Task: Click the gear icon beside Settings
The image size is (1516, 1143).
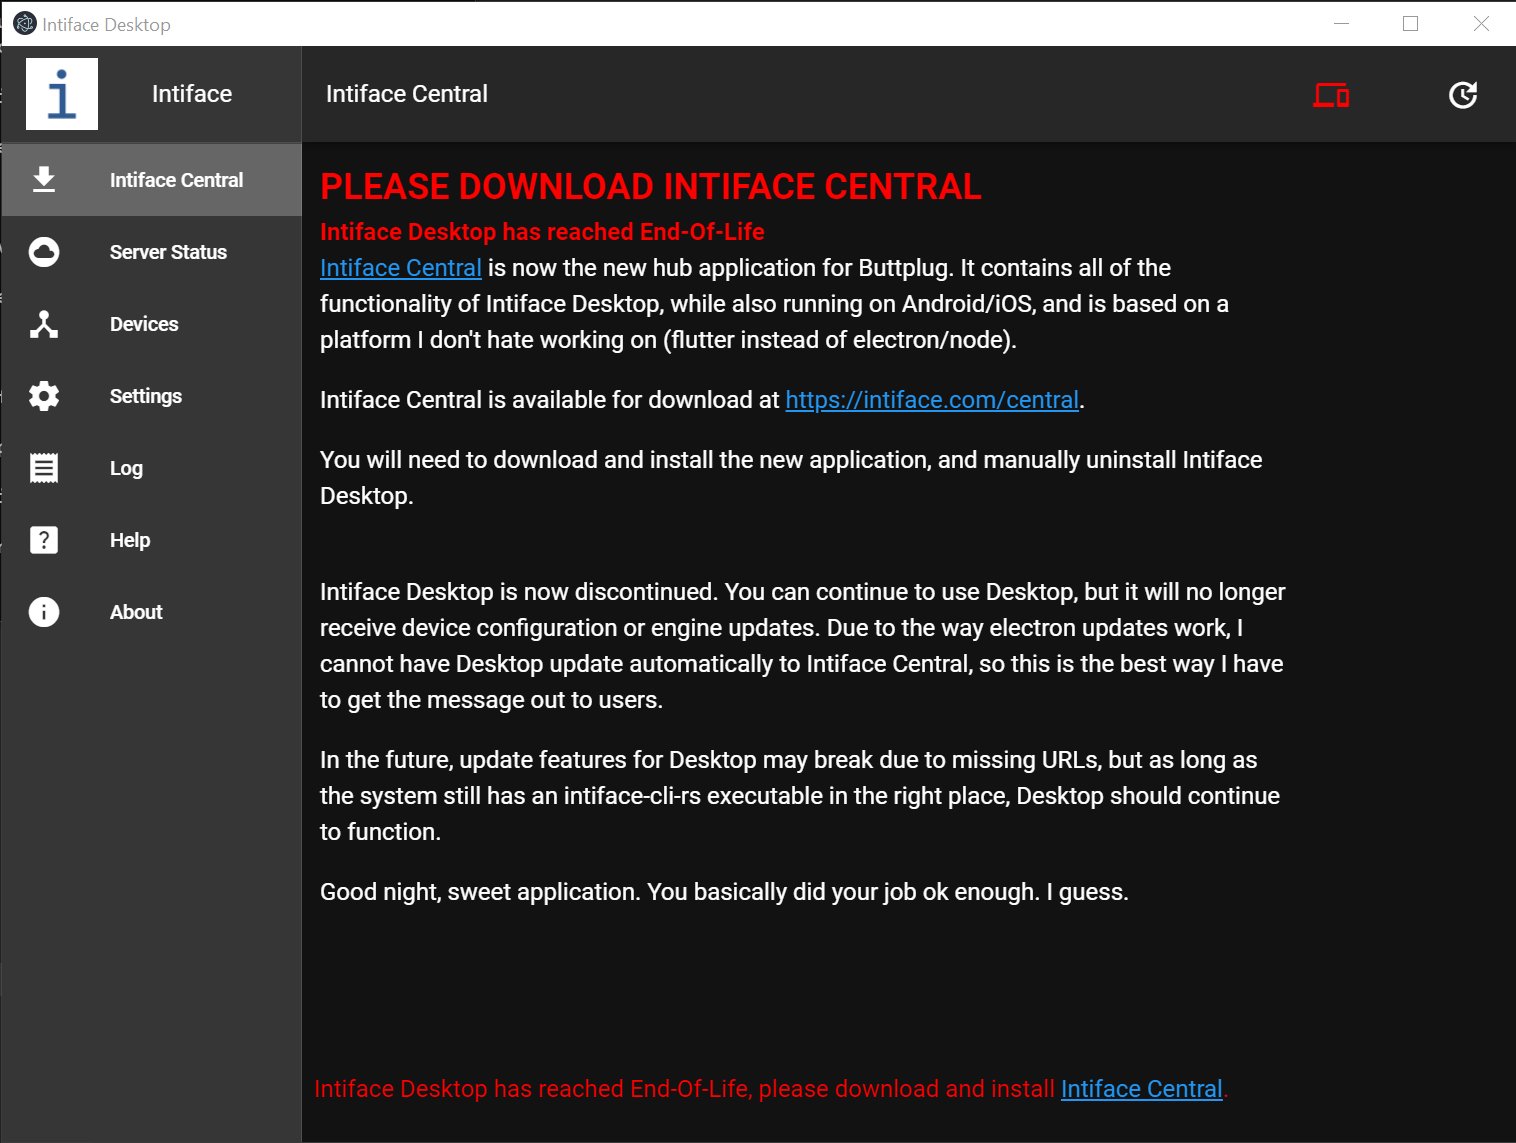Action: (x=44, y=396)
